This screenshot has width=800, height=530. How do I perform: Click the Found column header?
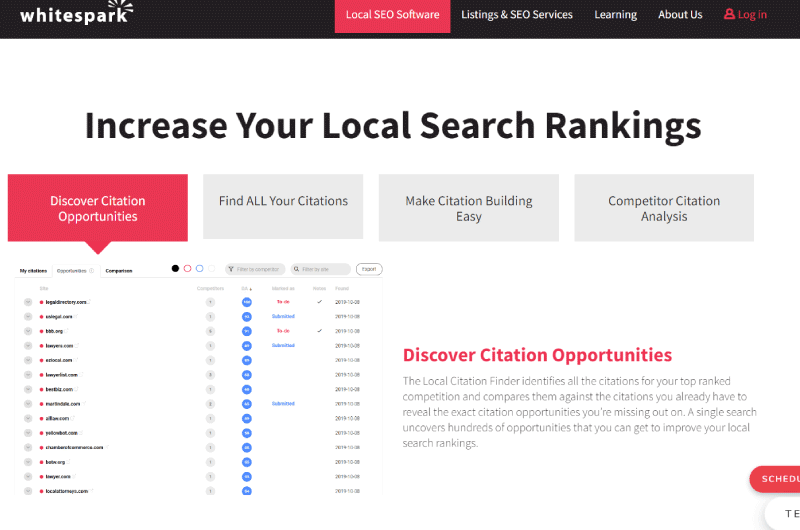click(342, 289)
